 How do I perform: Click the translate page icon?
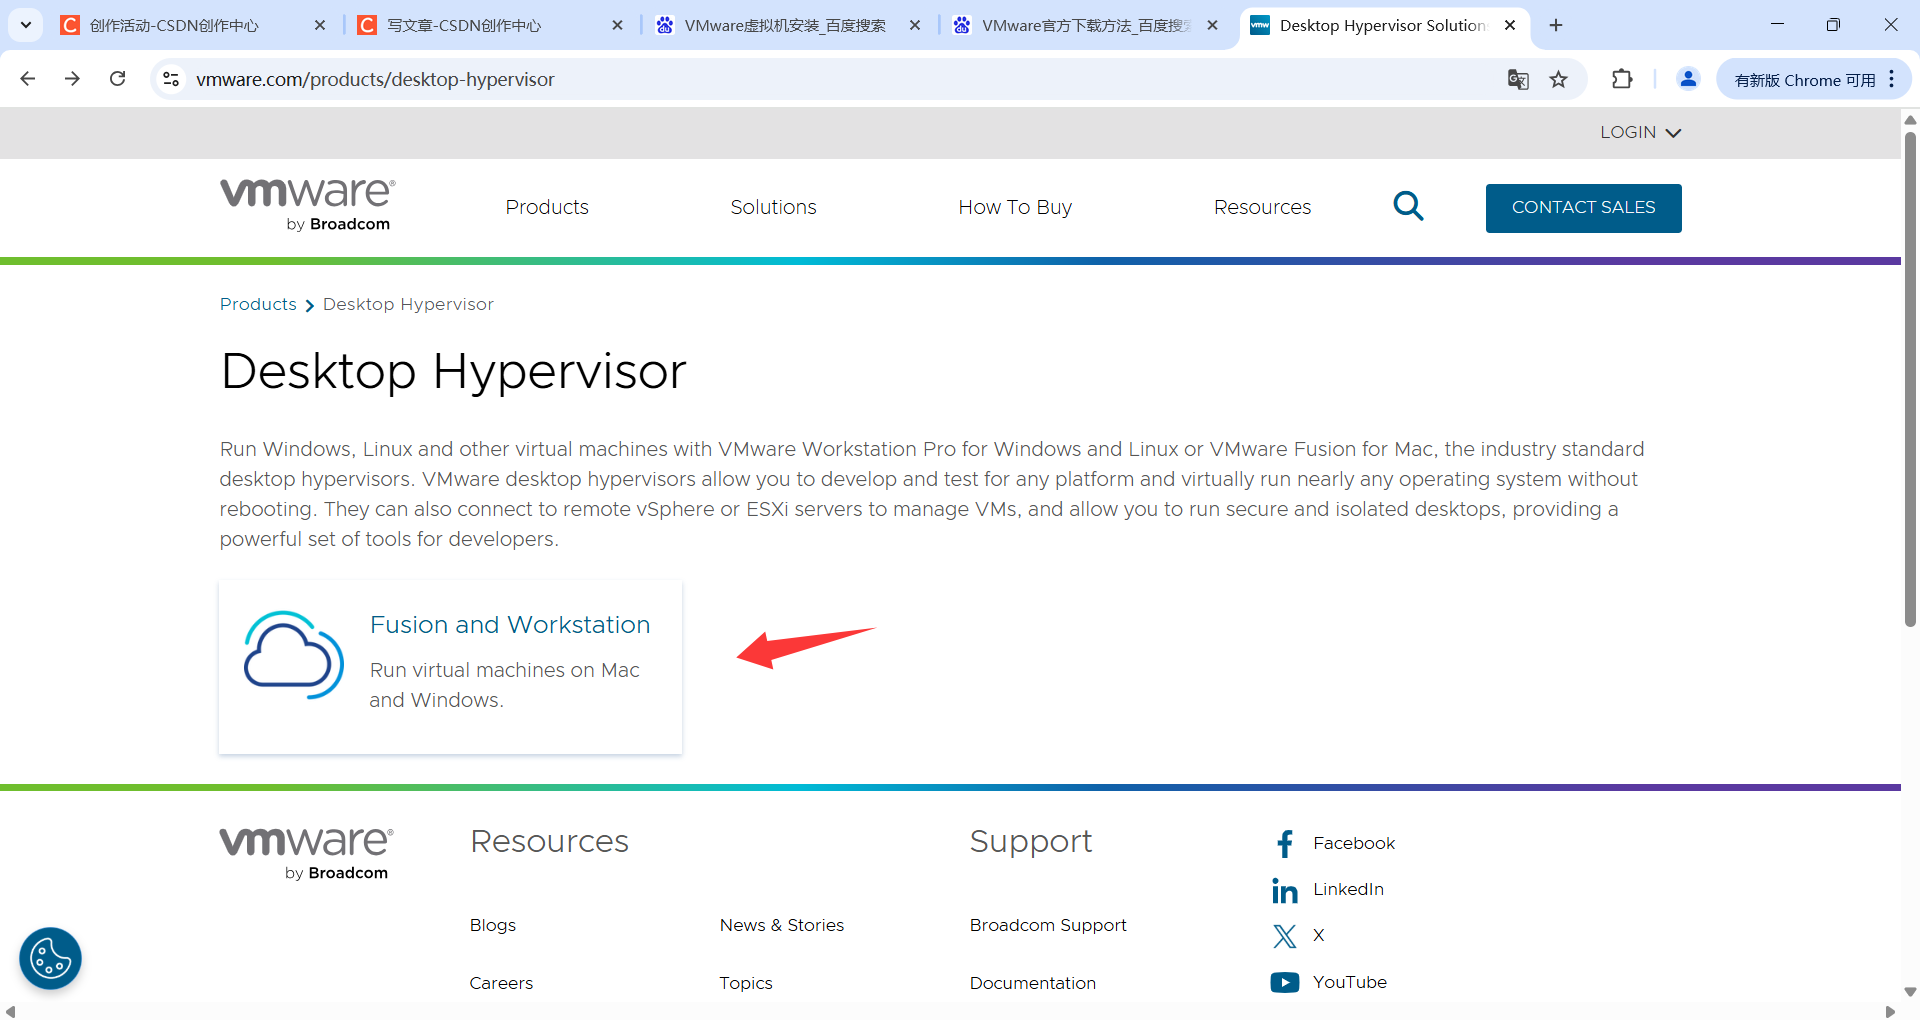point(1518,79)
